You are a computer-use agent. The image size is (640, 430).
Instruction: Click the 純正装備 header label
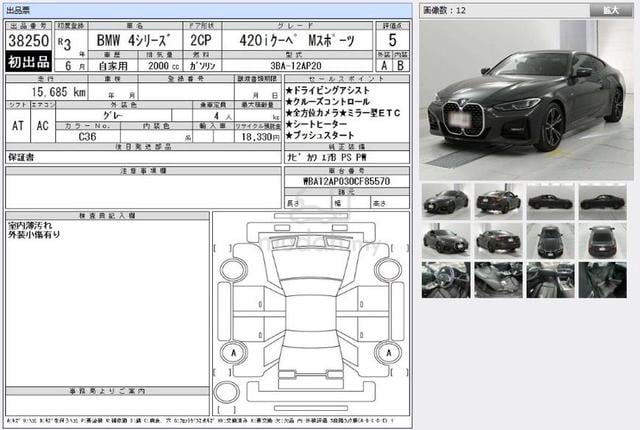(347, 146)
